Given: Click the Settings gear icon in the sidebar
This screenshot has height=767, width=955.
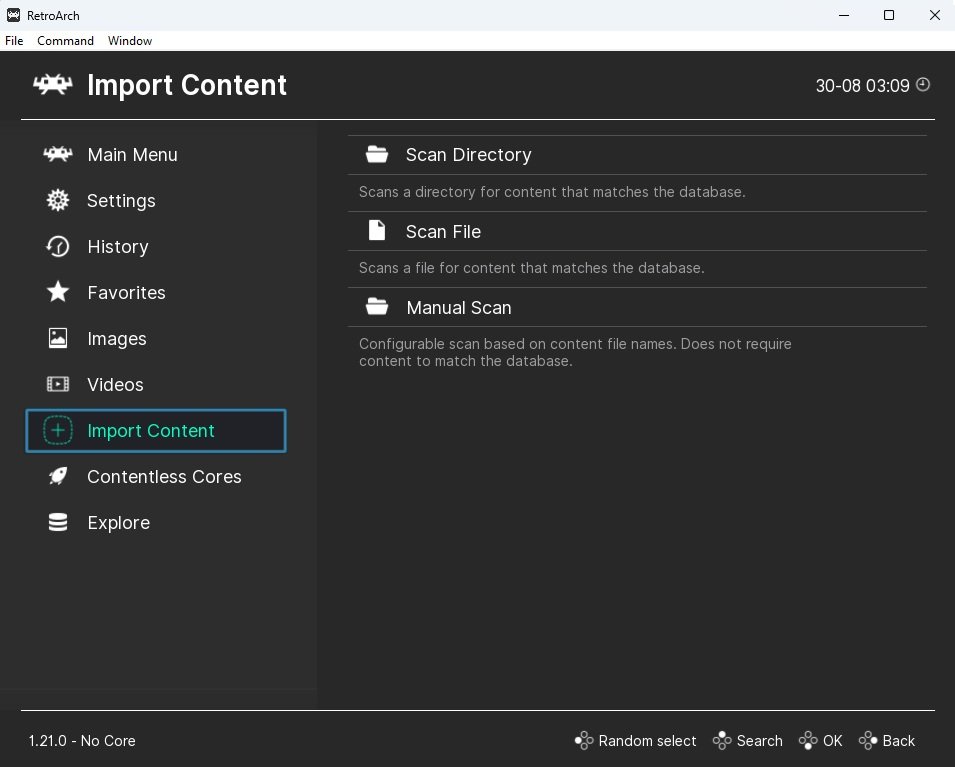Looking at the screenshot, I should tap(58, 200).
